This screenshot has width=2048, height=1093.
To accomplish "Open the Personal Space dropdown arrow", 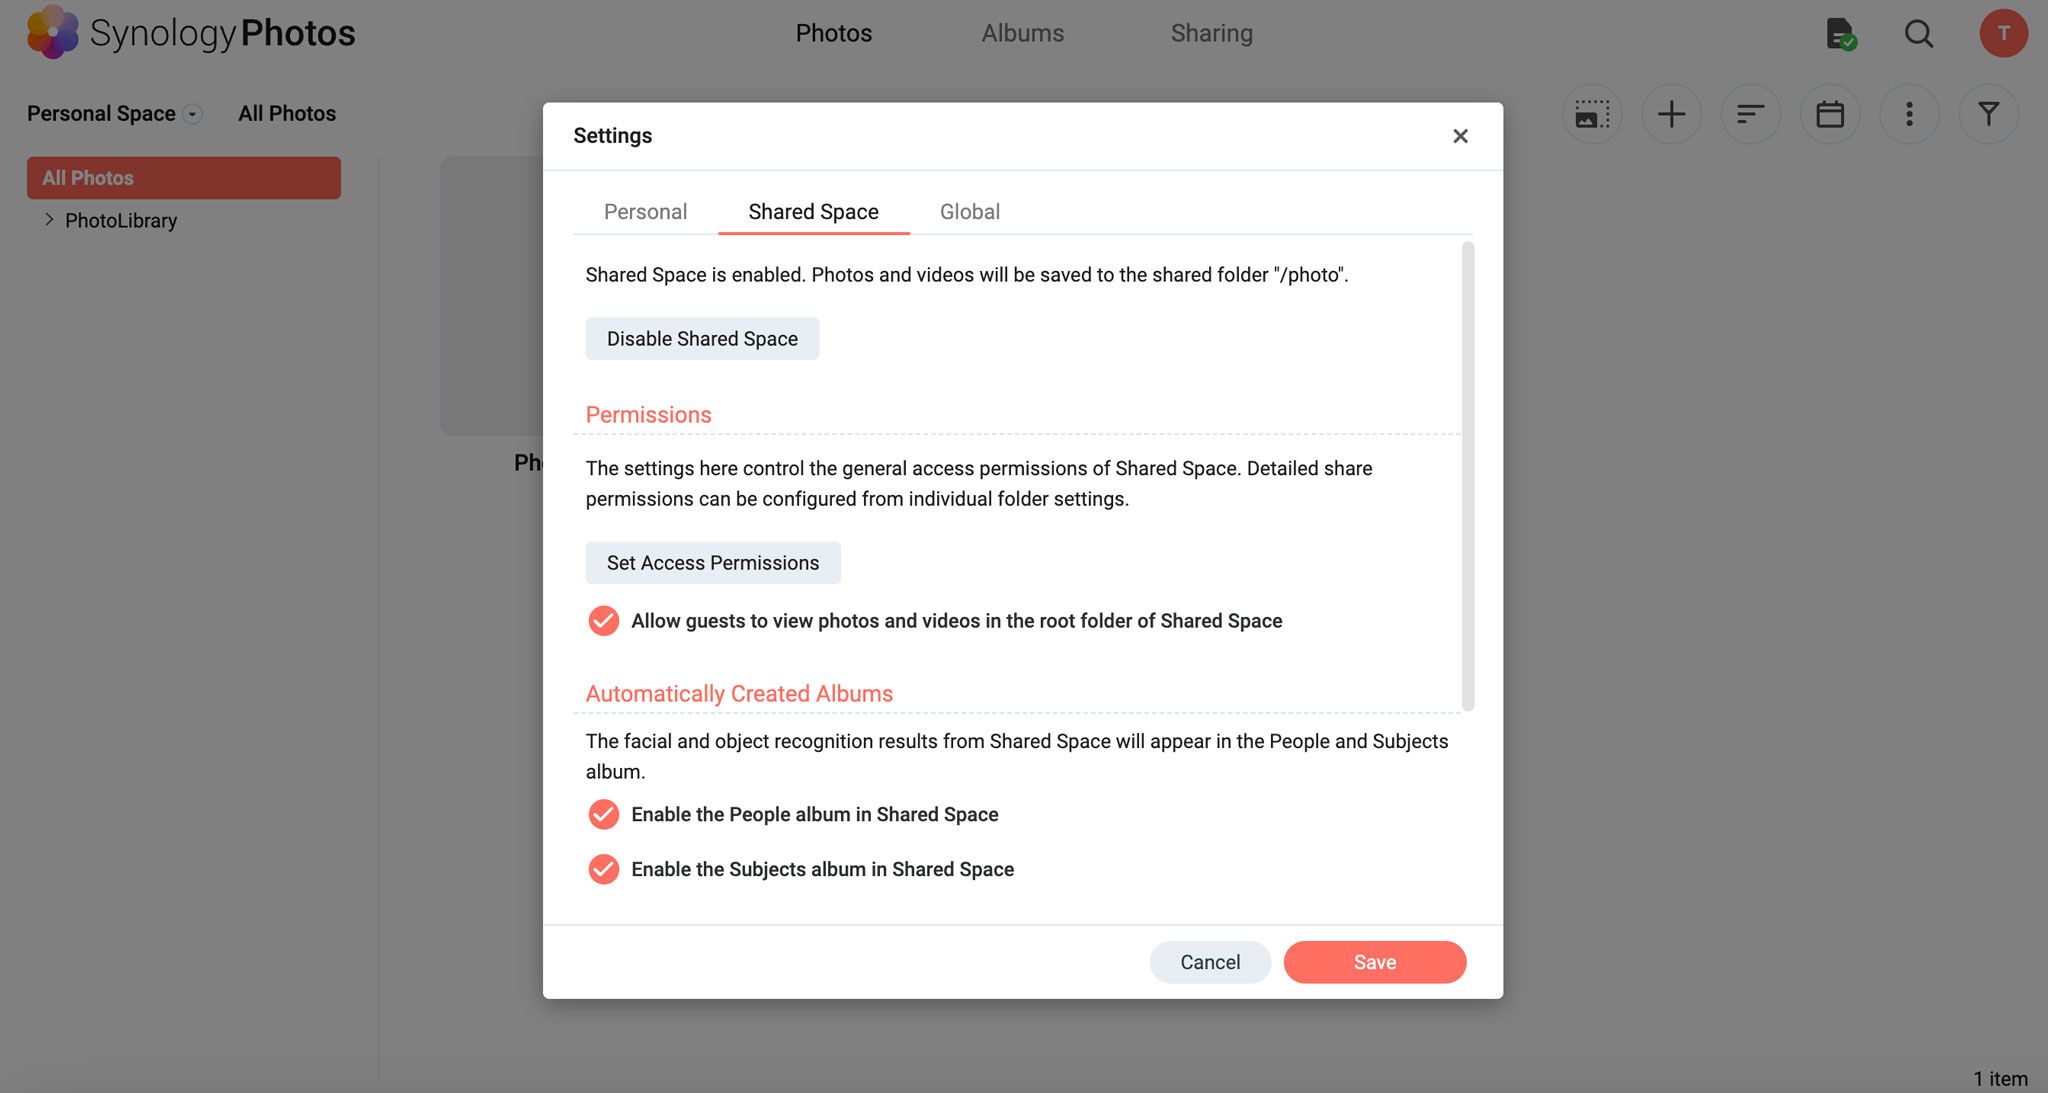I will [193, 114].
